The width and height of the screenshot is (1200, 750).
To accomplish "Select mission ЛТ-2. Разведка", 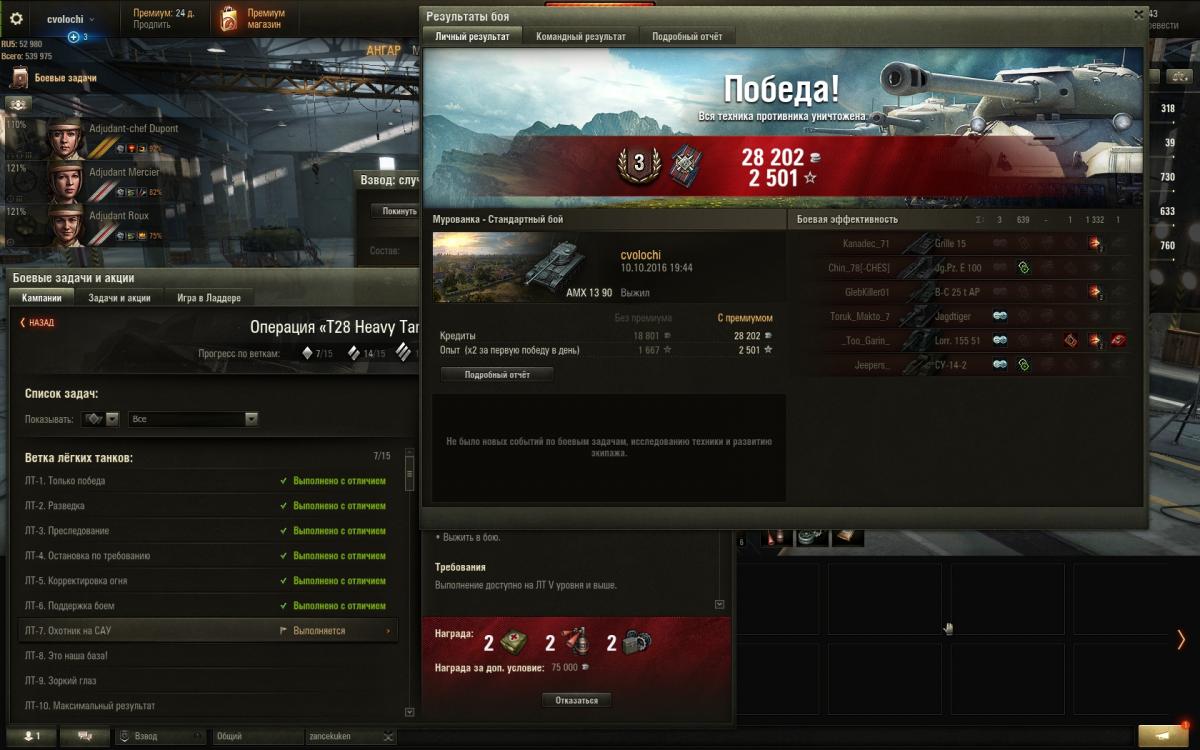I will click(x=208, y=506).
